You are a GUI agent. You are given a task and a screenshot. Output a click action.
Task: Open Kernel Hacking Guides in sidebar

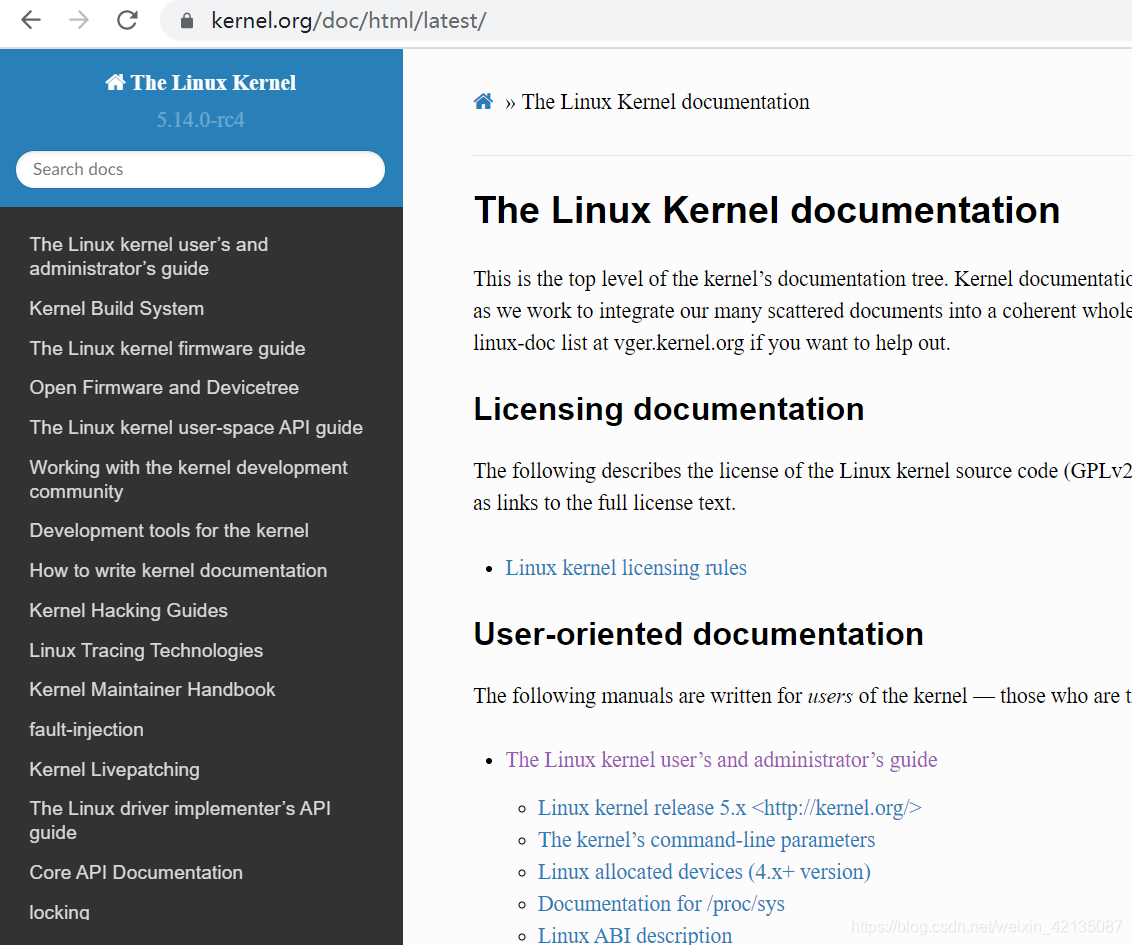pyautogui.click(x=129, y=610)
